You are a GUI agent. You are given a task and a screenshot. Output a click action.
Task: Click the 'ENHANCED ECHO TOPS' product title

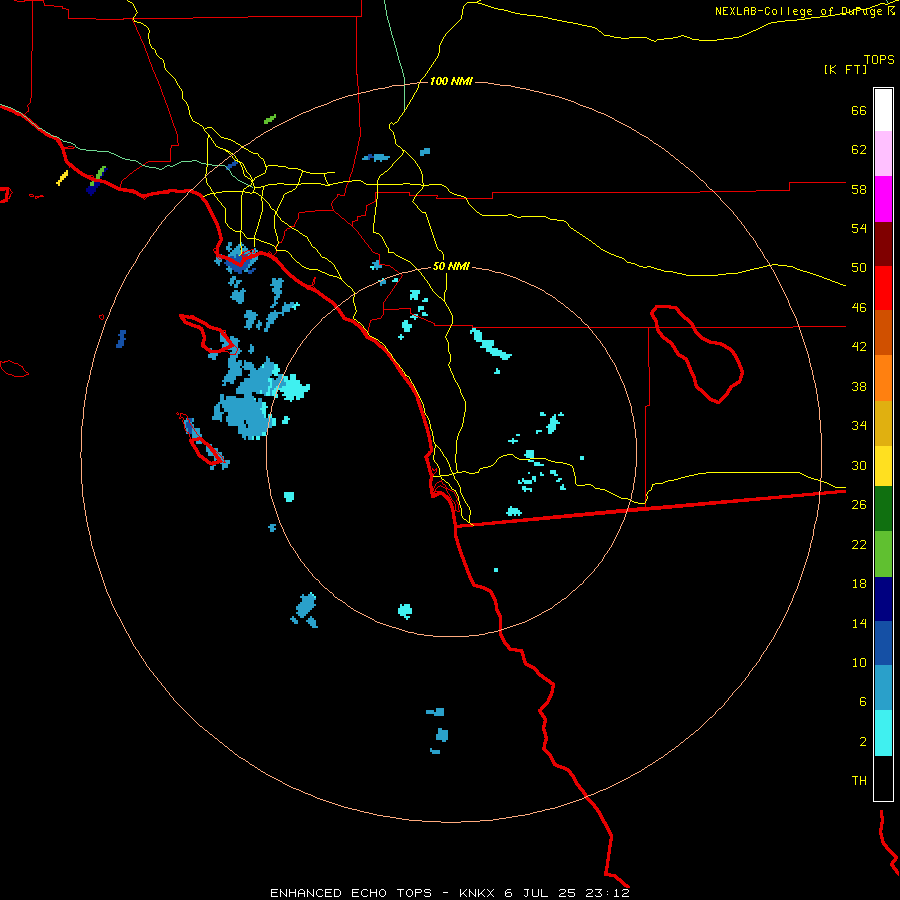(351, 893)
